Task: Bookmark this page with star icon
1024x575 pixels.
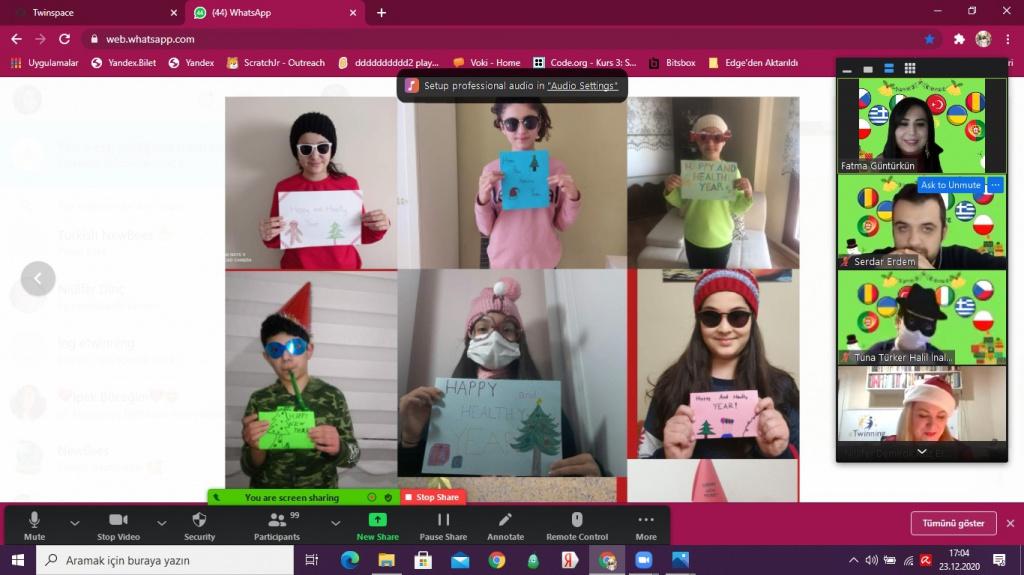Action: tap(929, 39)
